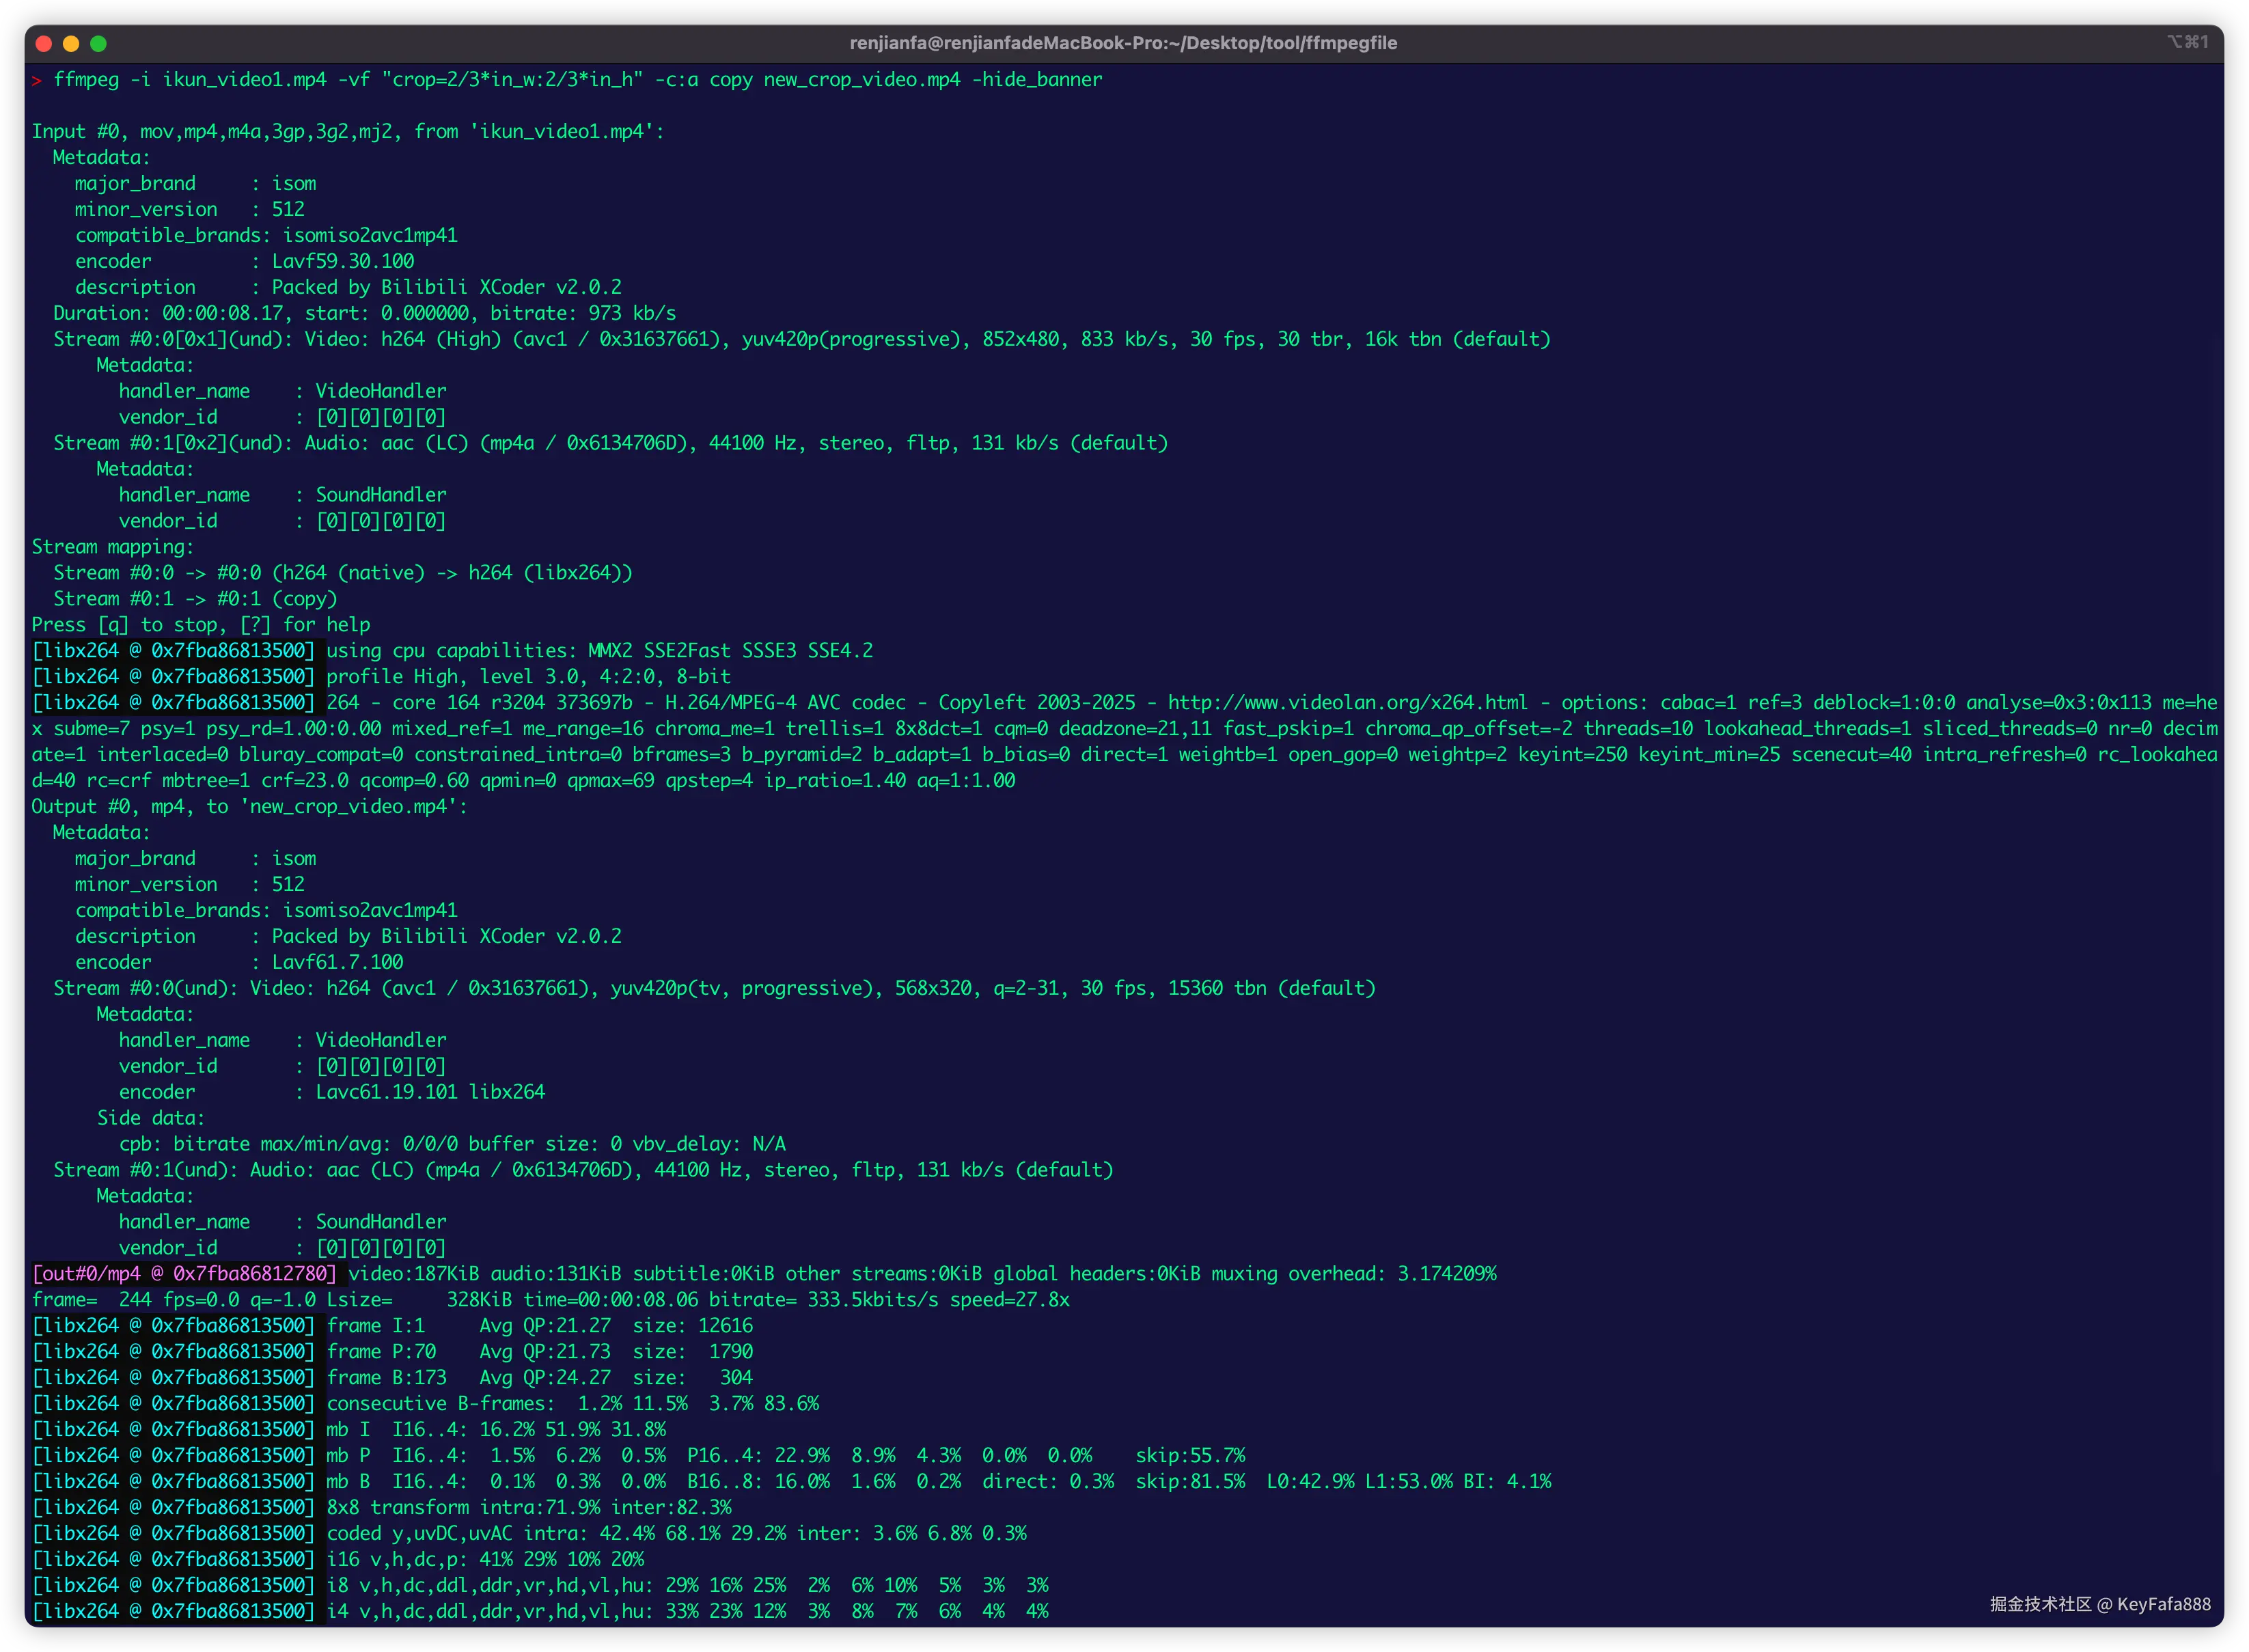Click the ⌥⌘1 shortcut indicator
Image resolution: width=2249 pixels, height=1652 pixels.
point(2187,42)
